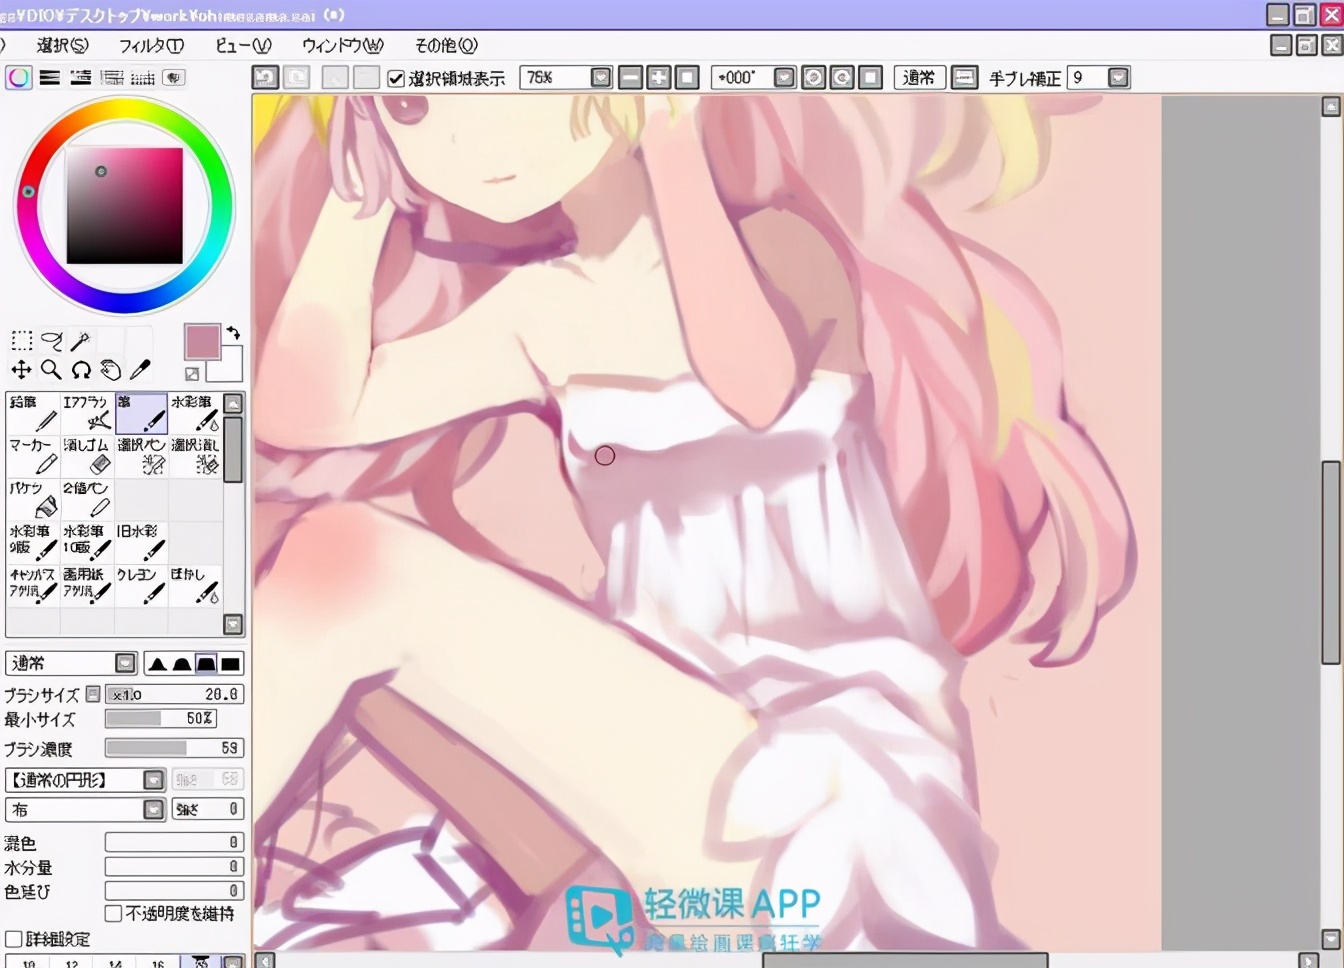1344x968 pixels.
Task: Open the ウィンドウ(W) menu
Action: coord(342,45)
